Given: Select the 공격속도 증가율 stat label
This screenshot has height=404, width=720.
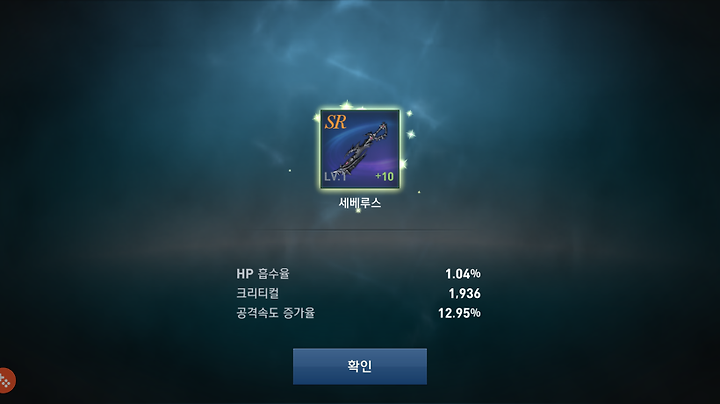Looking at the screenshot, I should 276,313.
